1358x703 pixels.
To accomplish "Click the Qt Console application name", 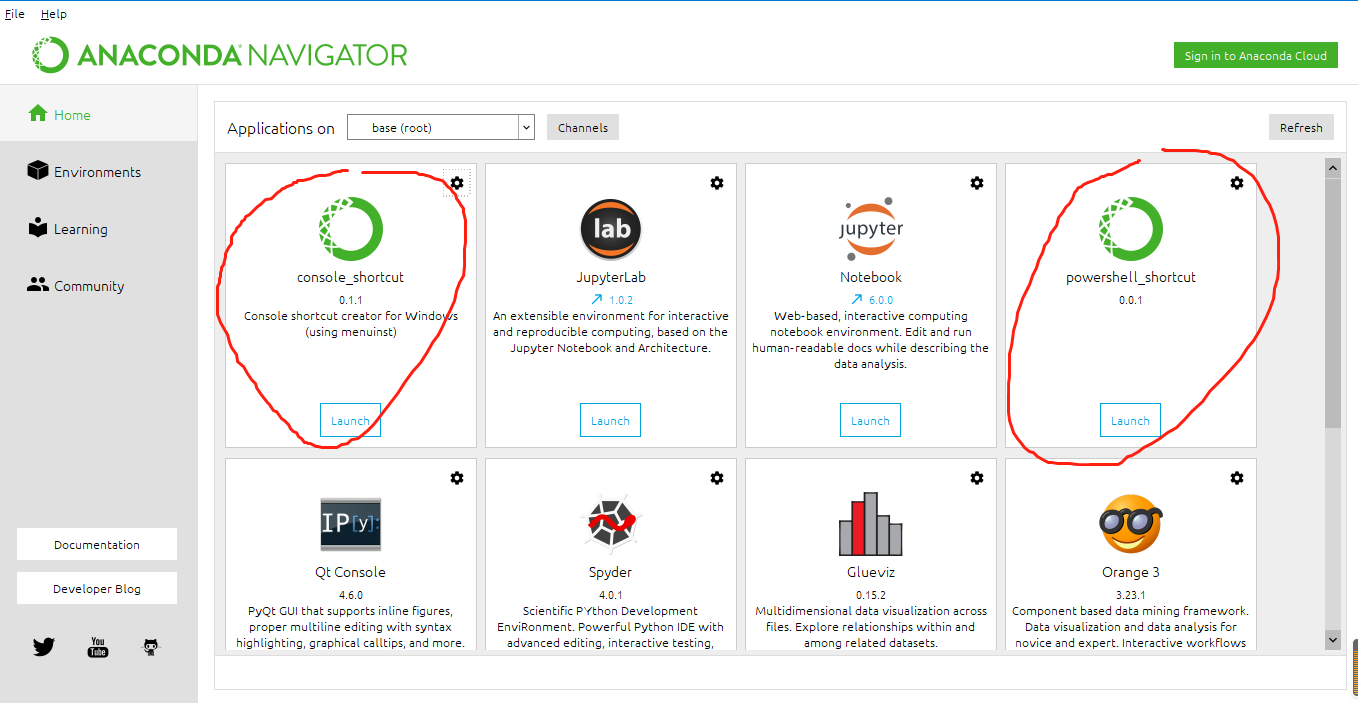I will tap(350, 572).
